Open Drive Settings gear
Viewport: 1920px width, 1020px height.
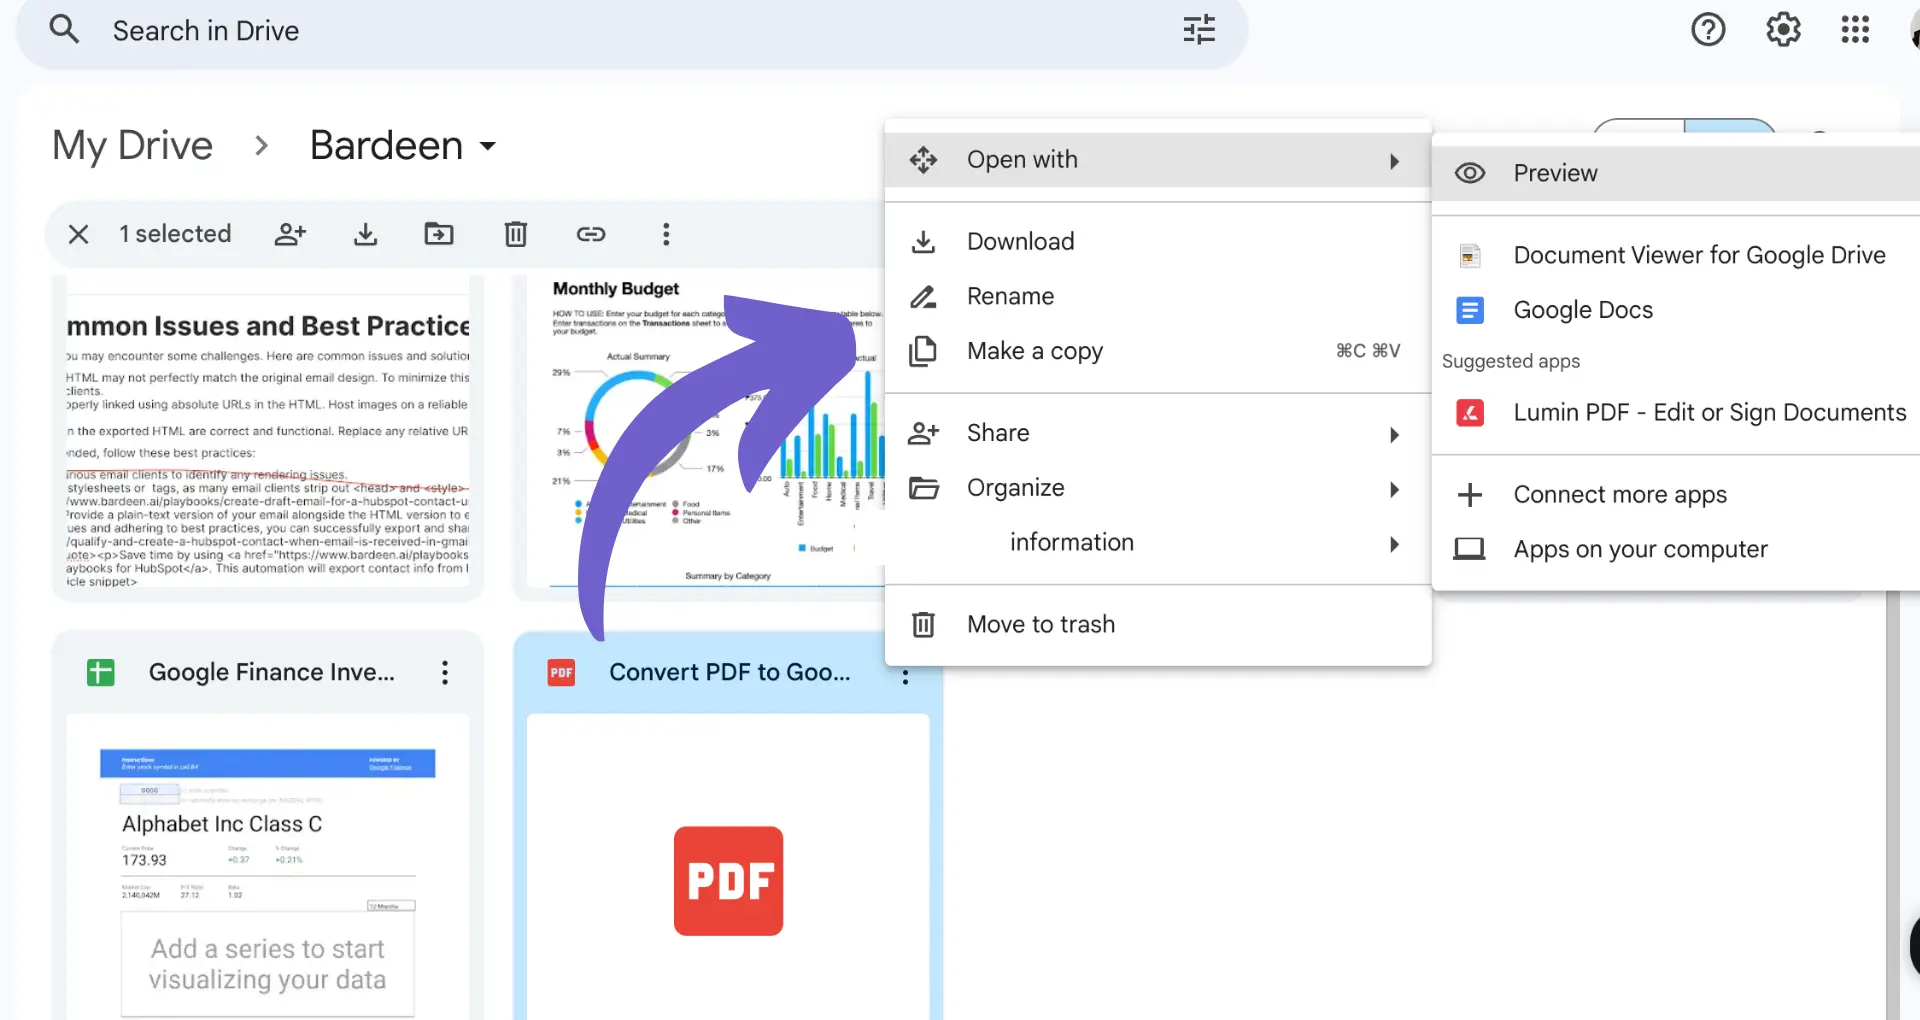[1783, 30]
